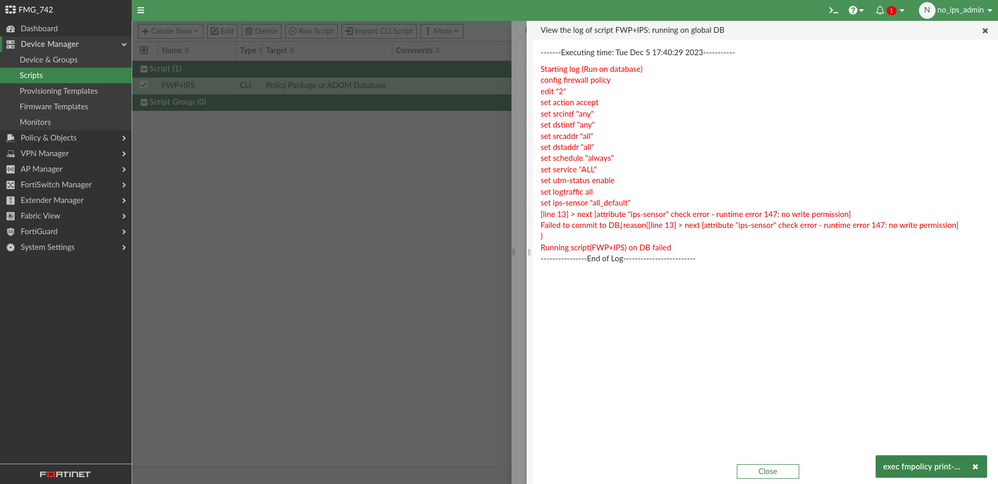Sort by the Comments column
Image resolution: width=998 pixels, height=484 pixels.
[418, 50]
